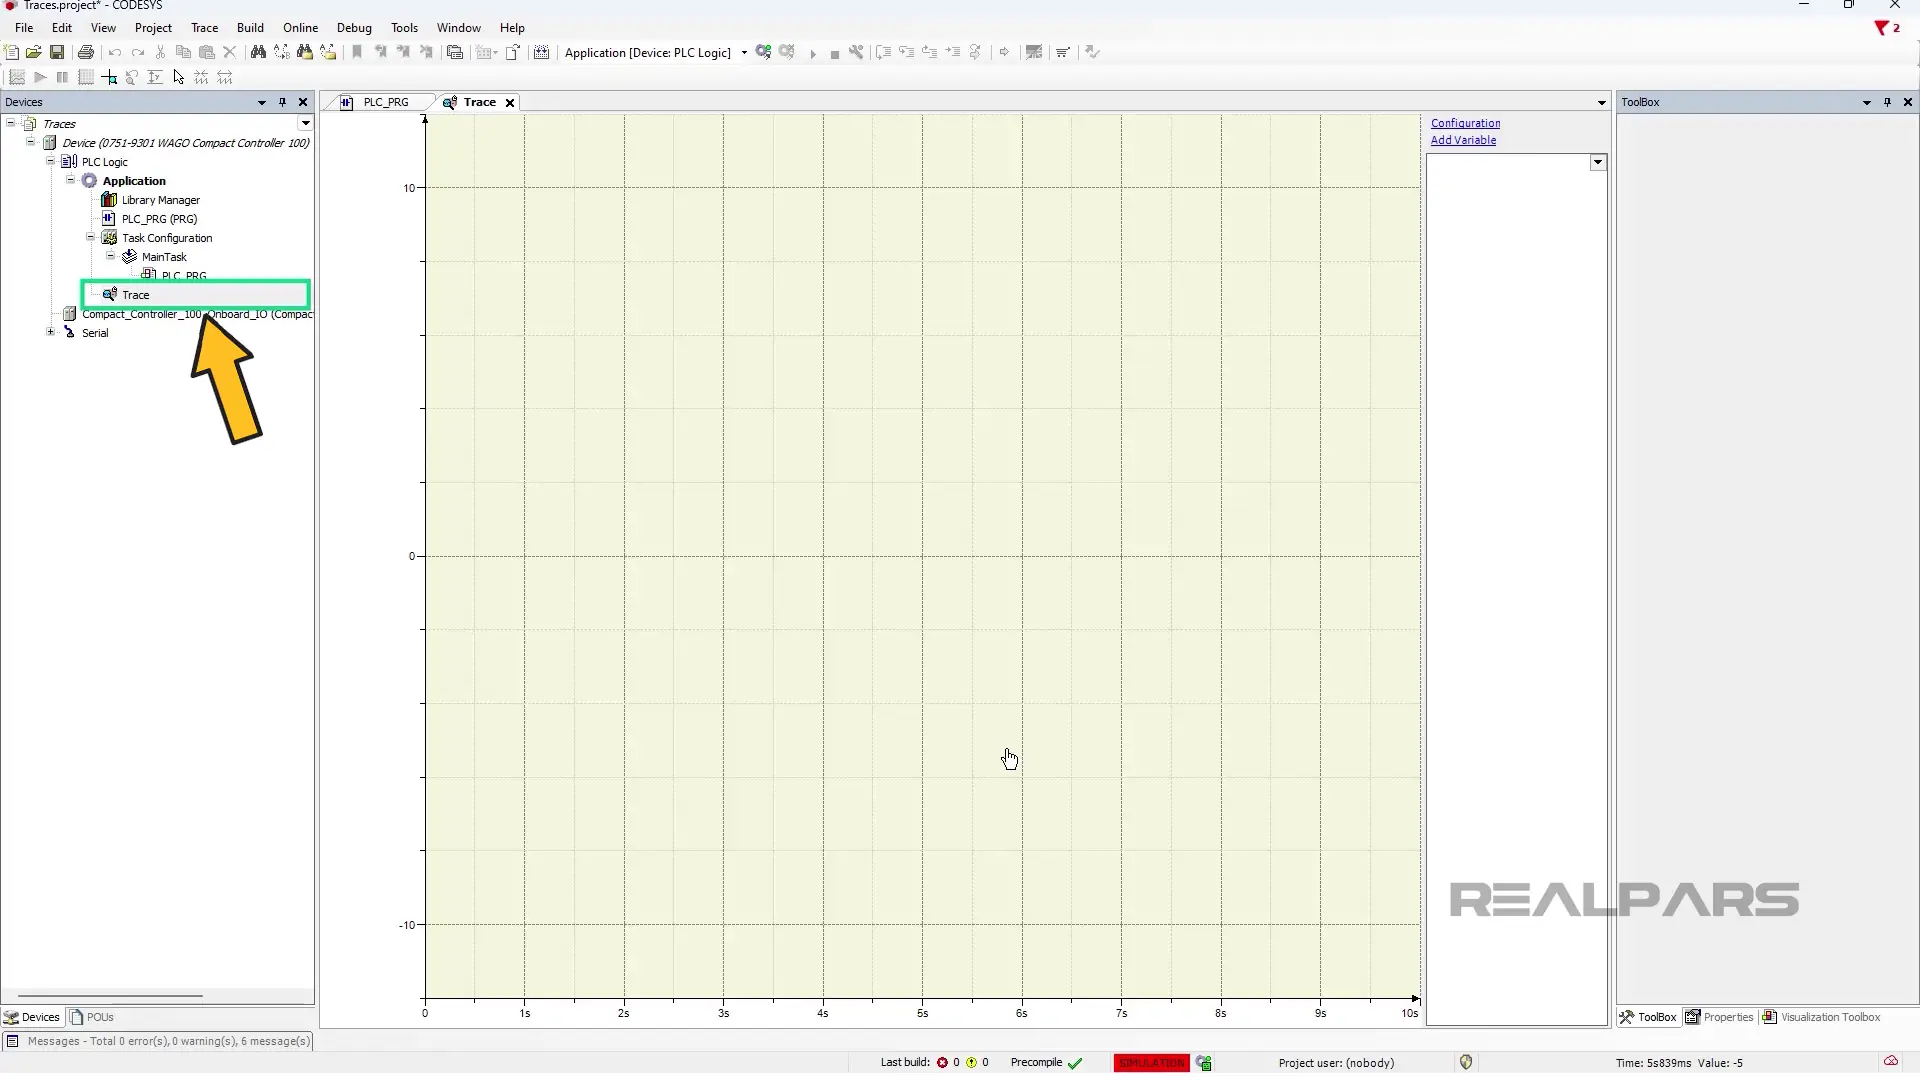Viewport: 1920px width, 1080px height.
Task: Select the mouse pointer tool in trace toolbar
Action: (179, 78)
